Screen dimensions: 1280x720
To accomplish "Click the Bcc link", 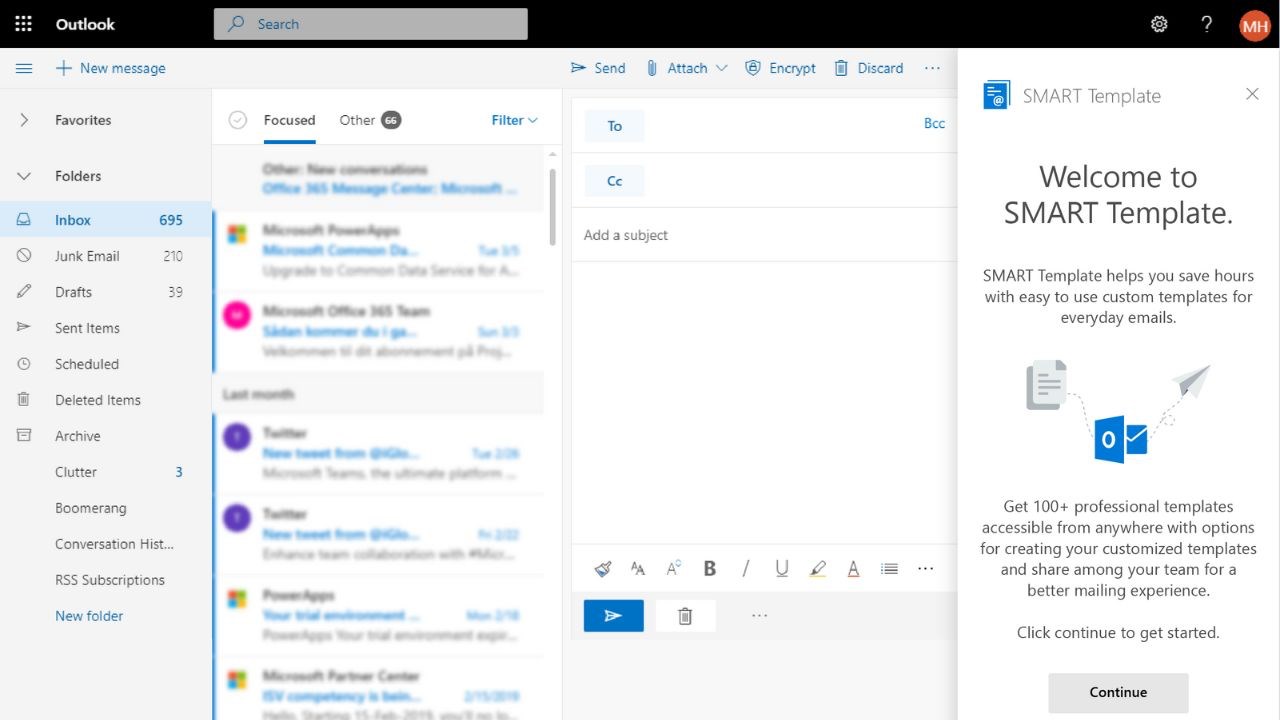I will (x=934, y=123).
